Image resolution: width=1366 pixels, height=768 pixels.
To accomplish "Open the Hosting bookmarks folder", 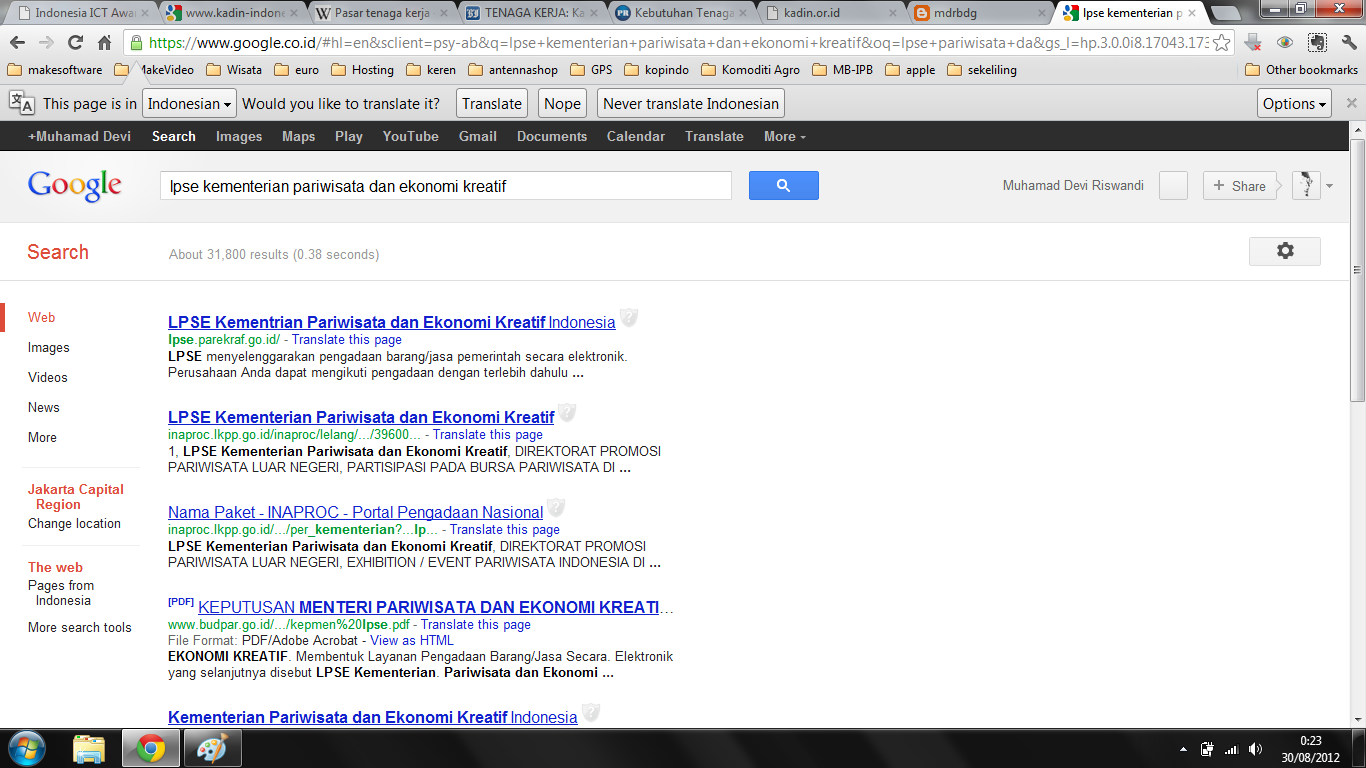I will point(362,70).
